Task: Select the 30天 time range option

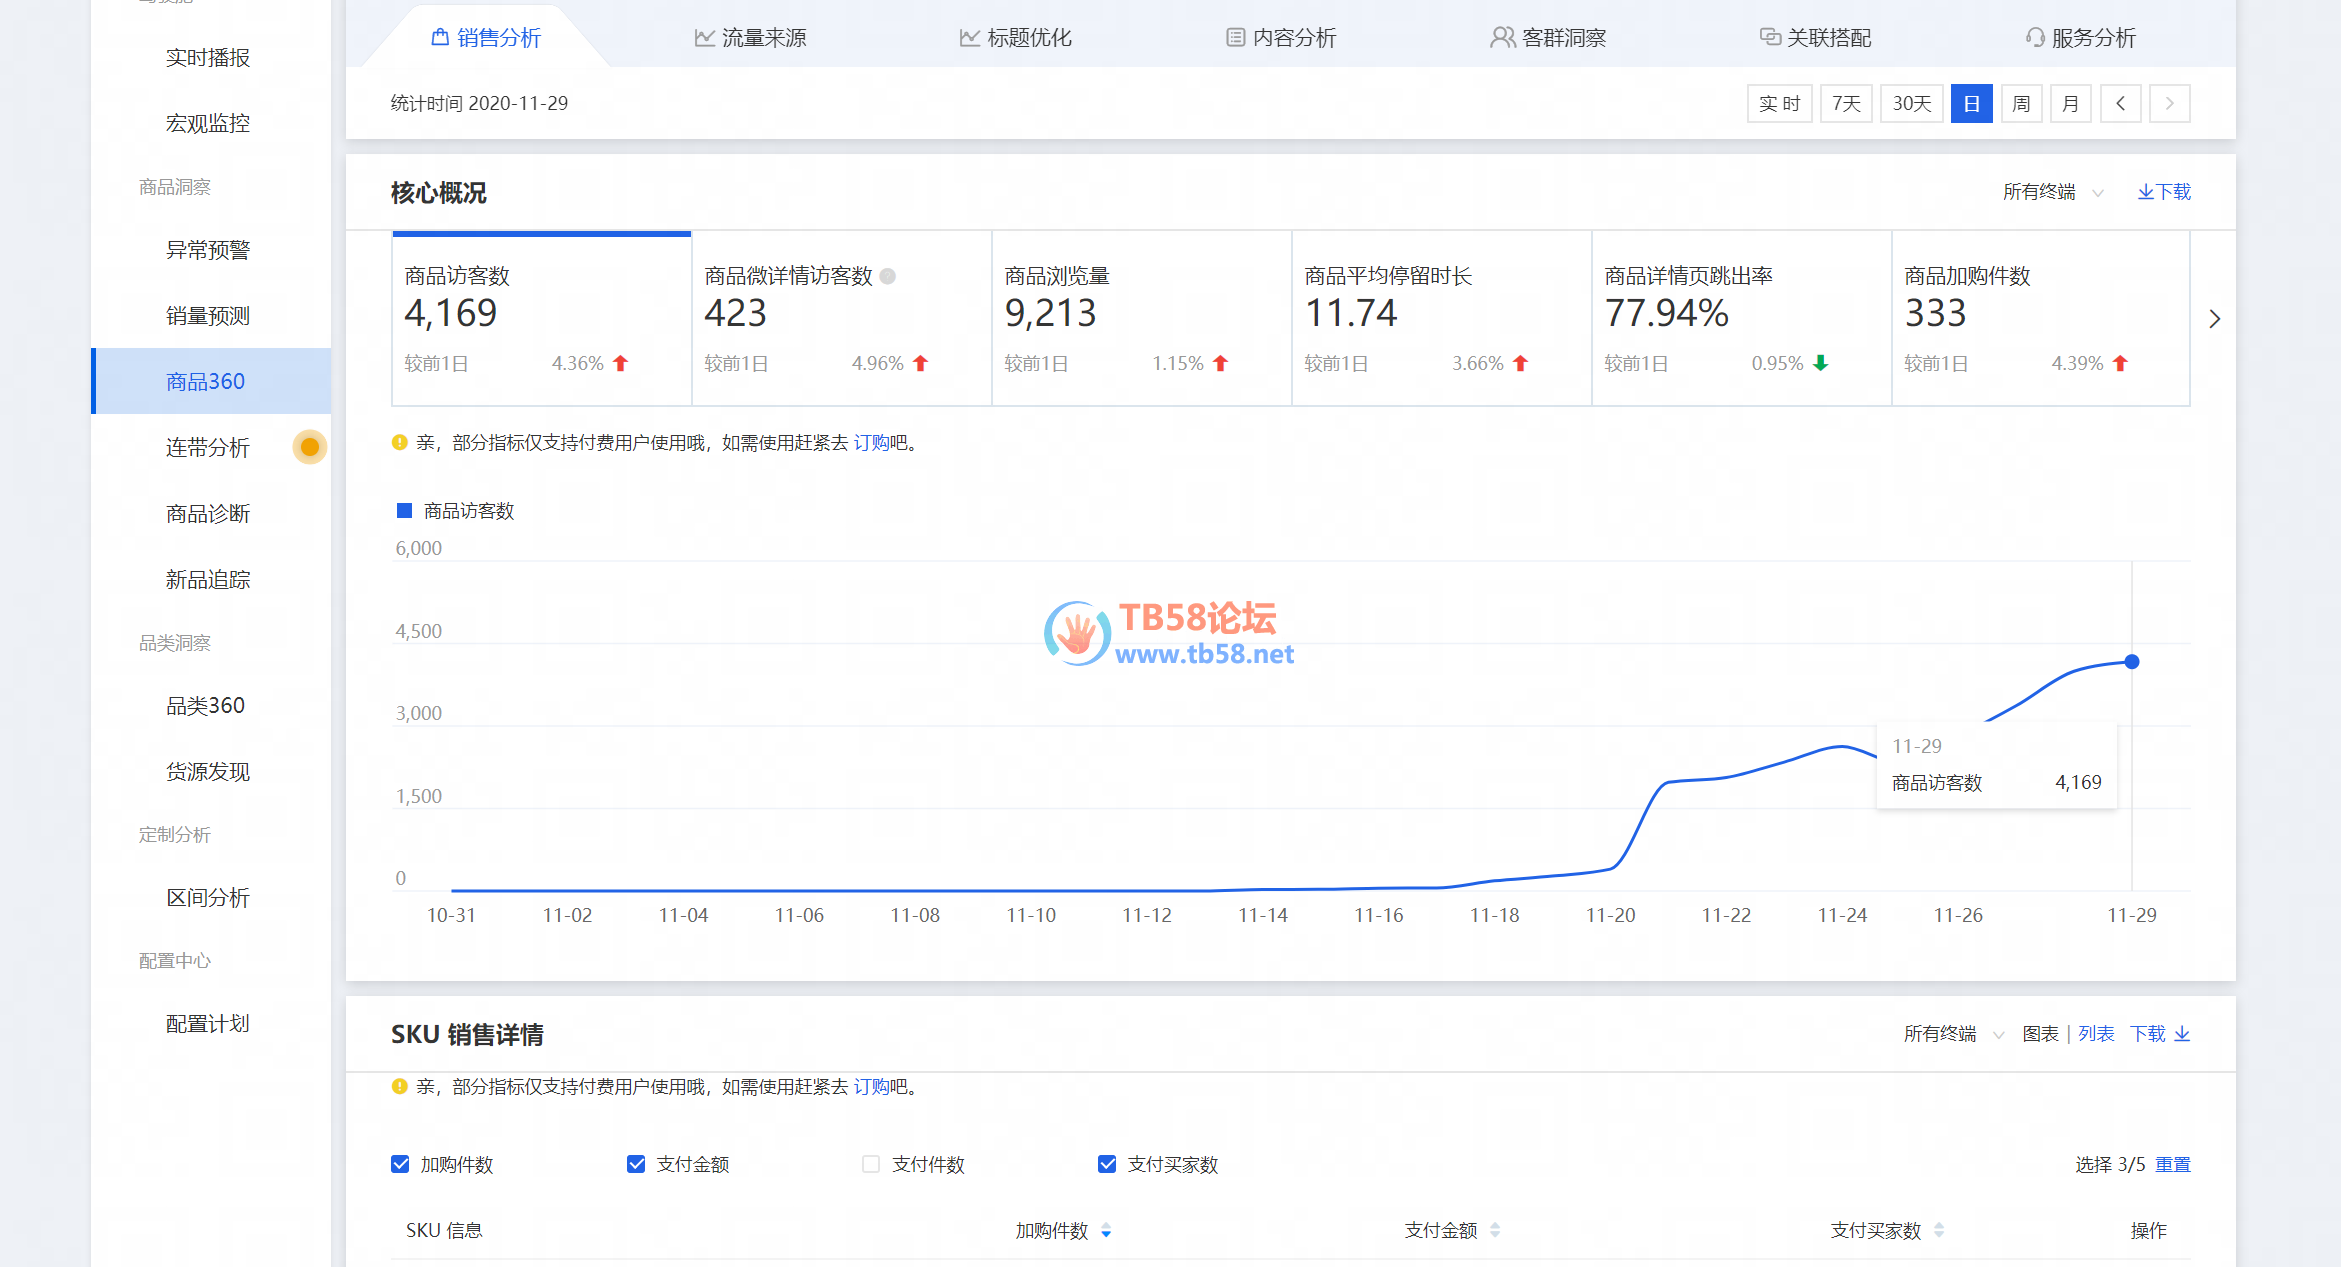Action: click(x=1911, y=104)
